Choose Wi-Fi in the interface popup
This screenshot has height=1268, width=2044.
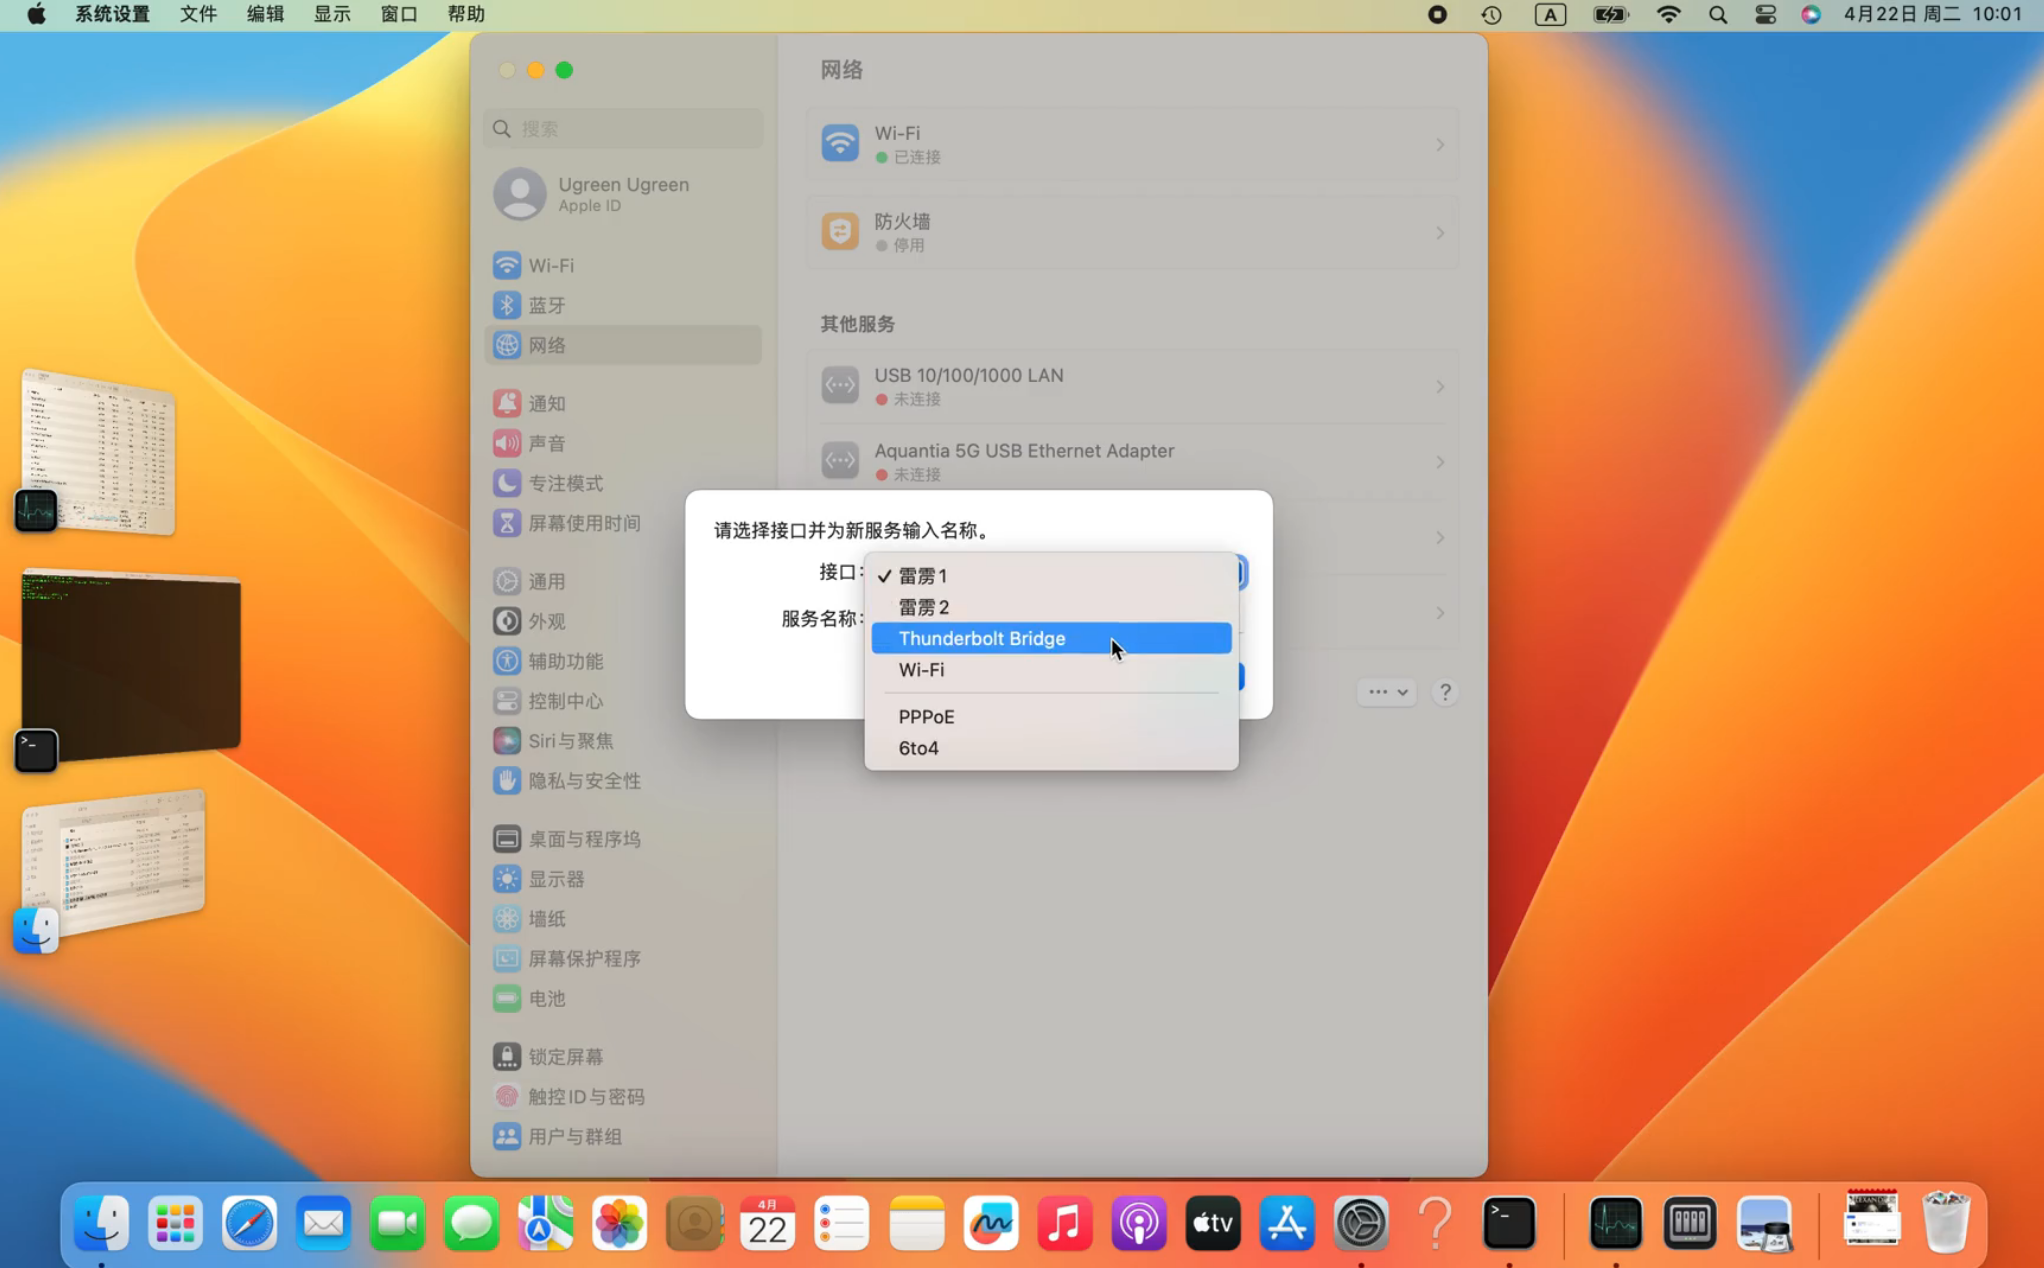921,670
